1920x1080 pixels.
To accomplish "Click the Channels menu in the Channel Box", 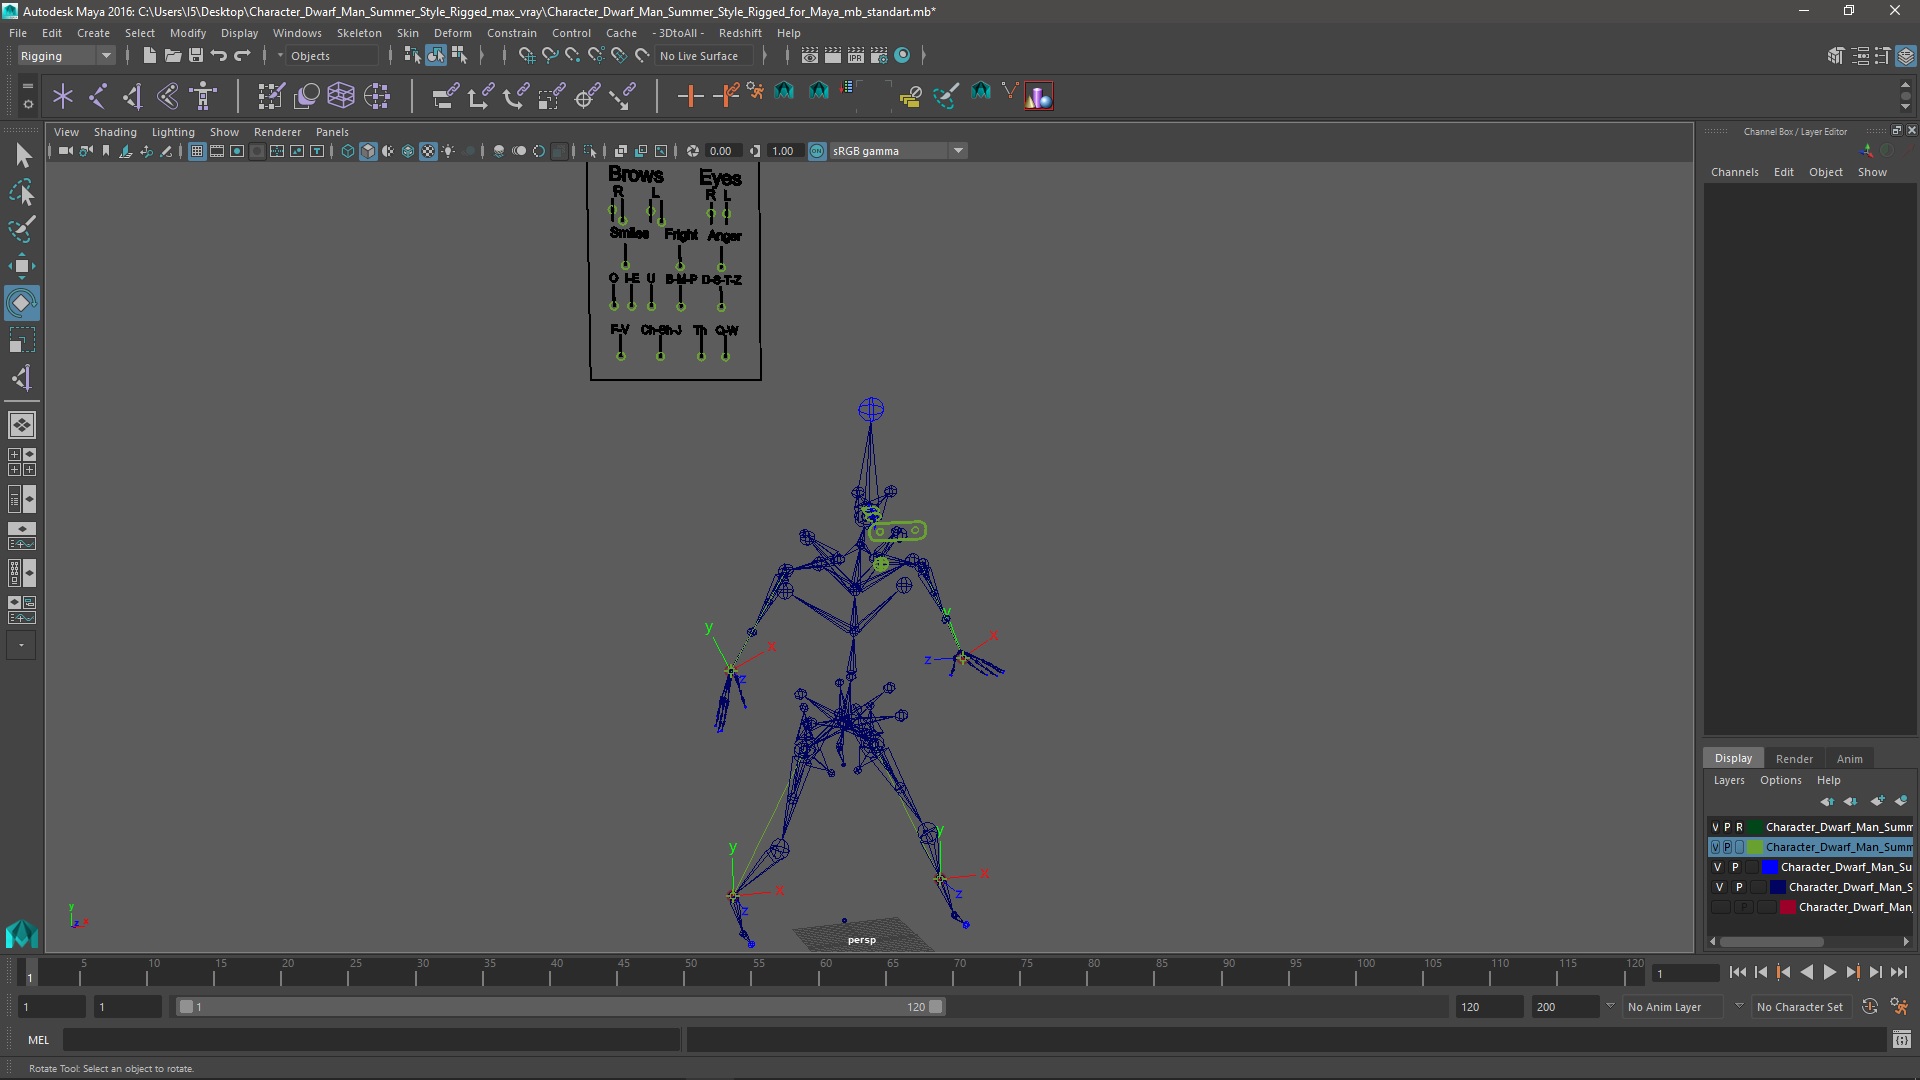I will pos(1734,172).
